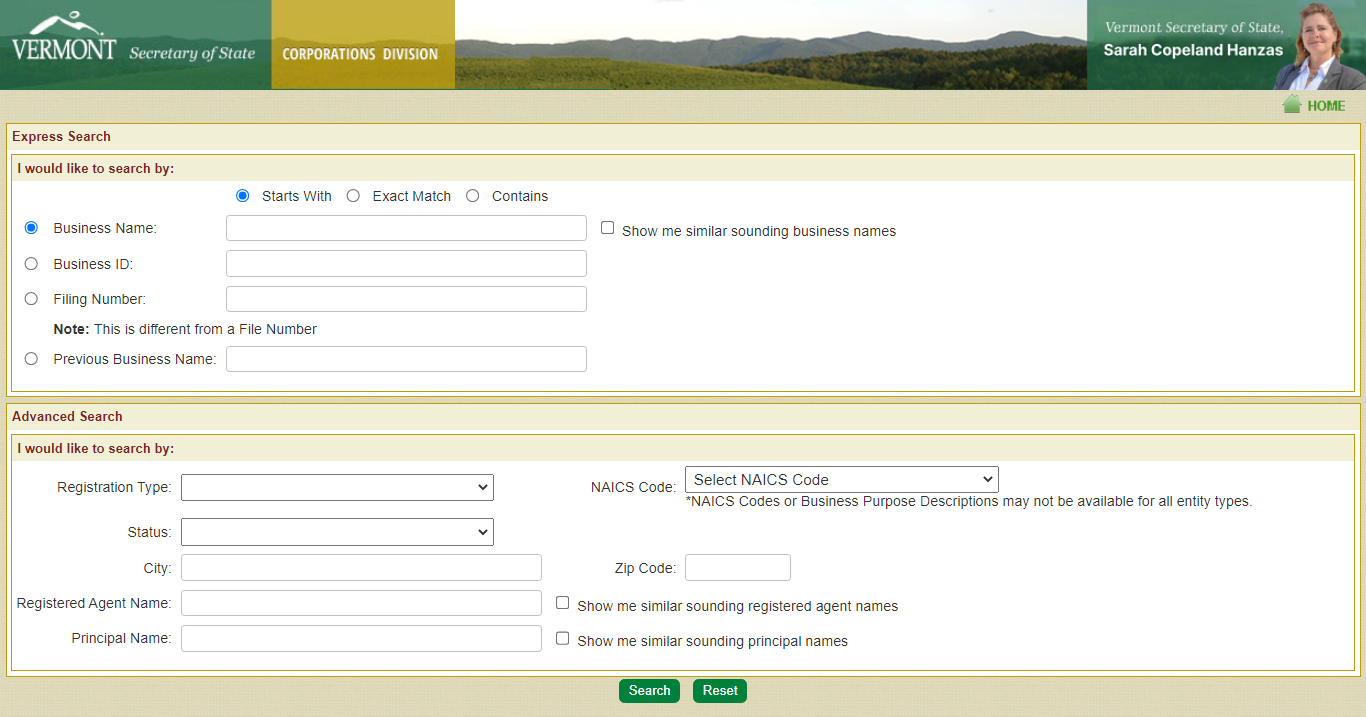Click the Express Search section heading
1366x717 pixels.
click(x=62, y=136)
